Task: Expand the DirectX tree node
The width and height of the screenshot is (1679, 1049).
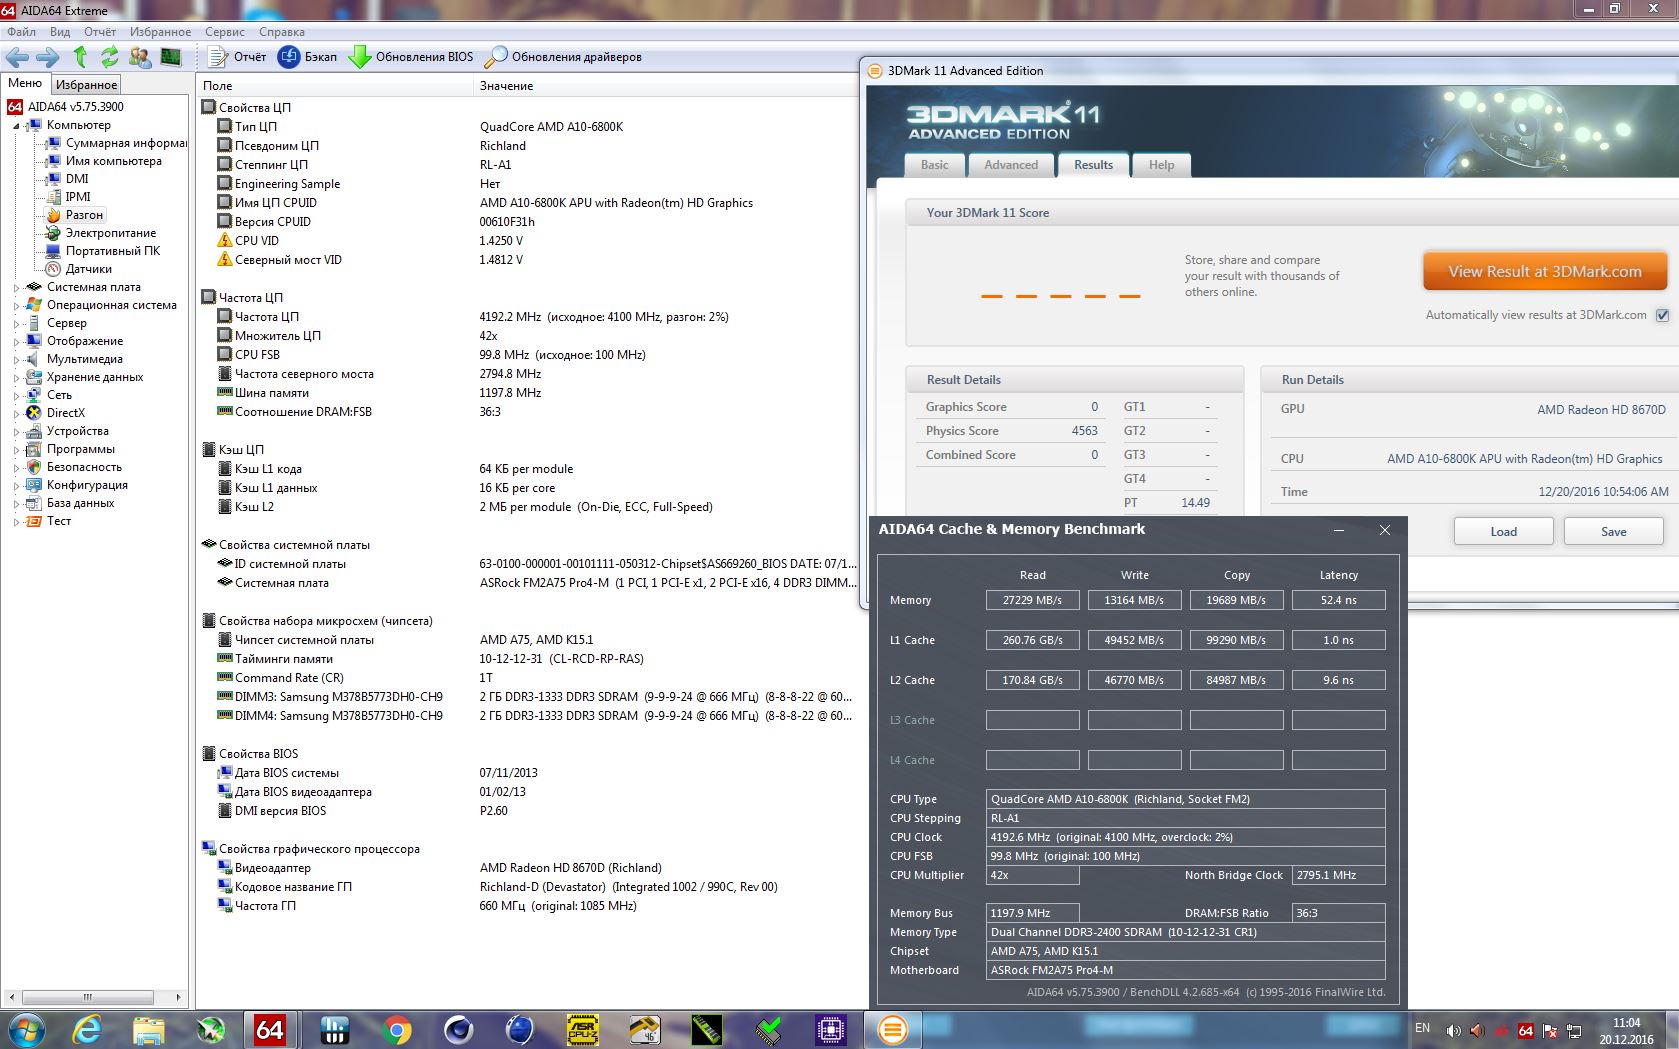Action: [x=16, y=414]
